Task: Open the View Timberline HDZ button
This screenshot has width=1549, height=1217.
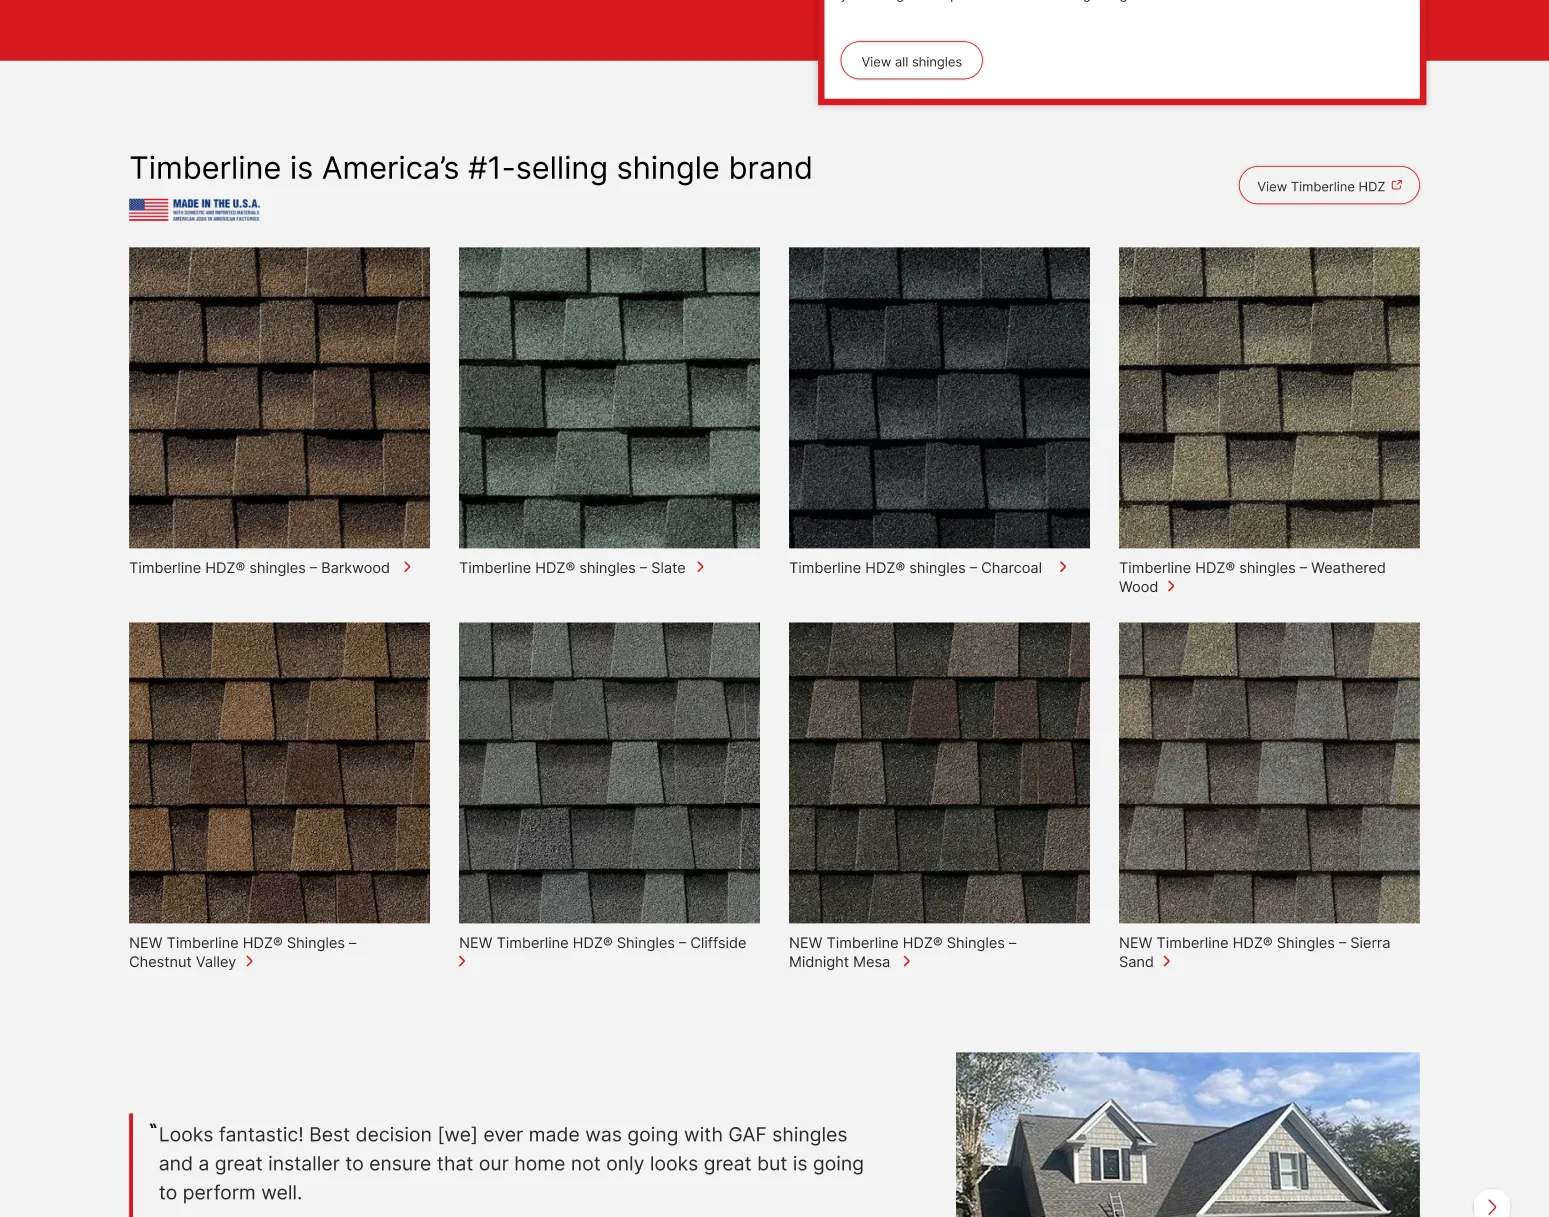Action: [1329, 186]
